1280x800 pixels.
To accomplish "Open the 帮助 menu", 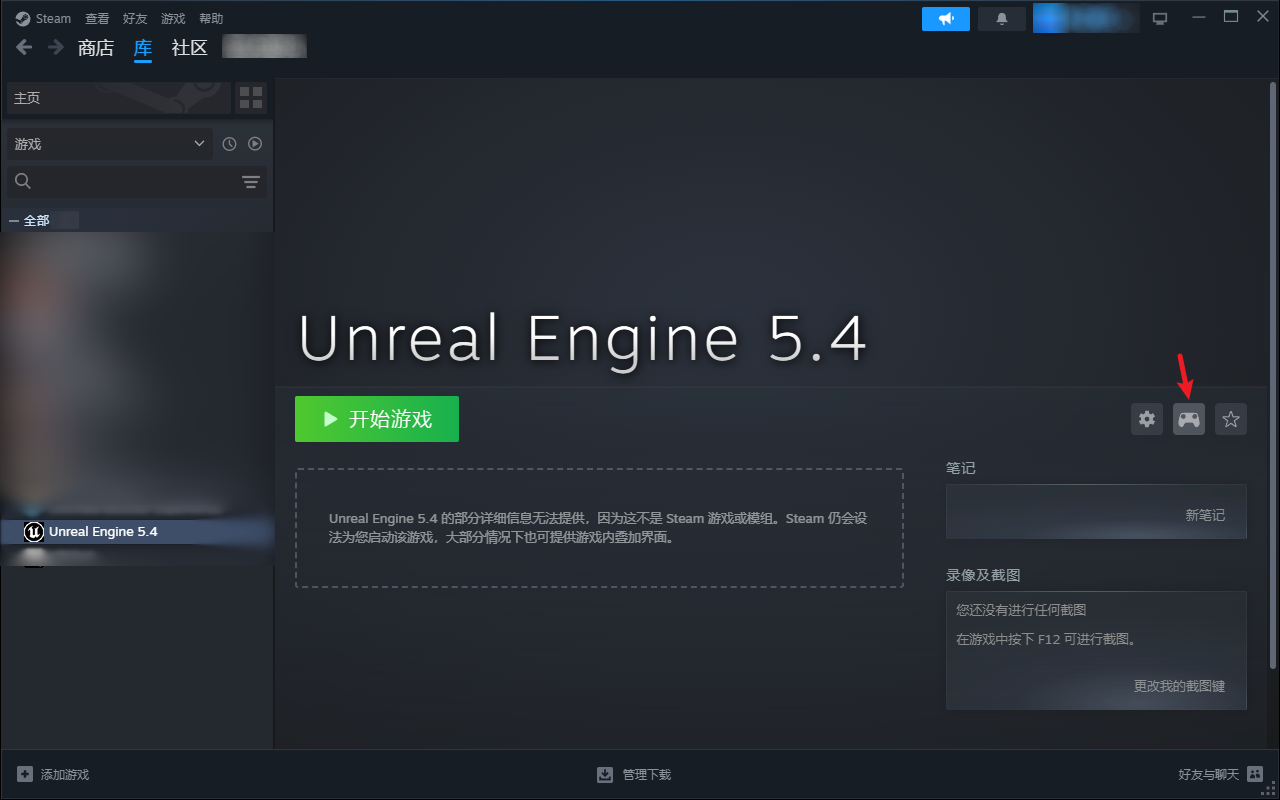I will [x=211, y=18].
